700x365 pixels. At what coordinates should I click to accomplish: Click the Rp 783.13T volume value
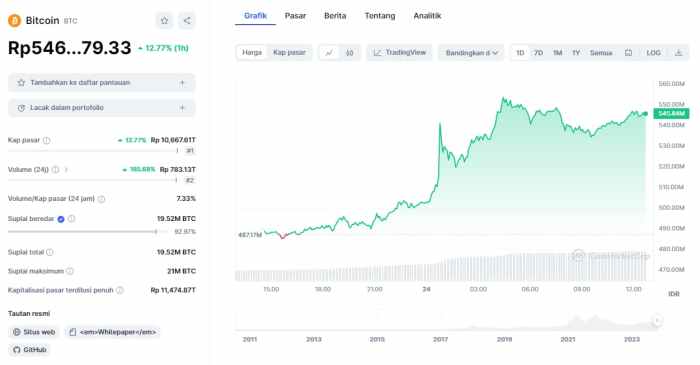[178, 170]
